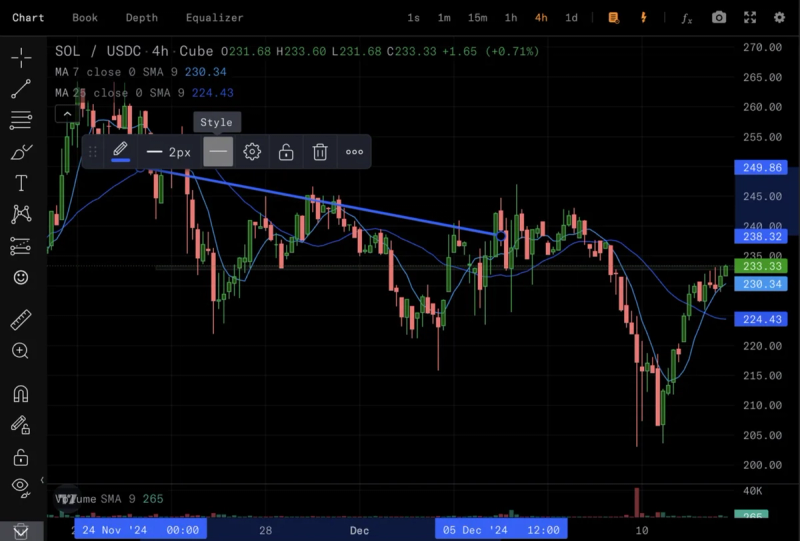Open the fx indicators menu
The width and height of the screenshot is (800, 541).
[x=687, y=18]
